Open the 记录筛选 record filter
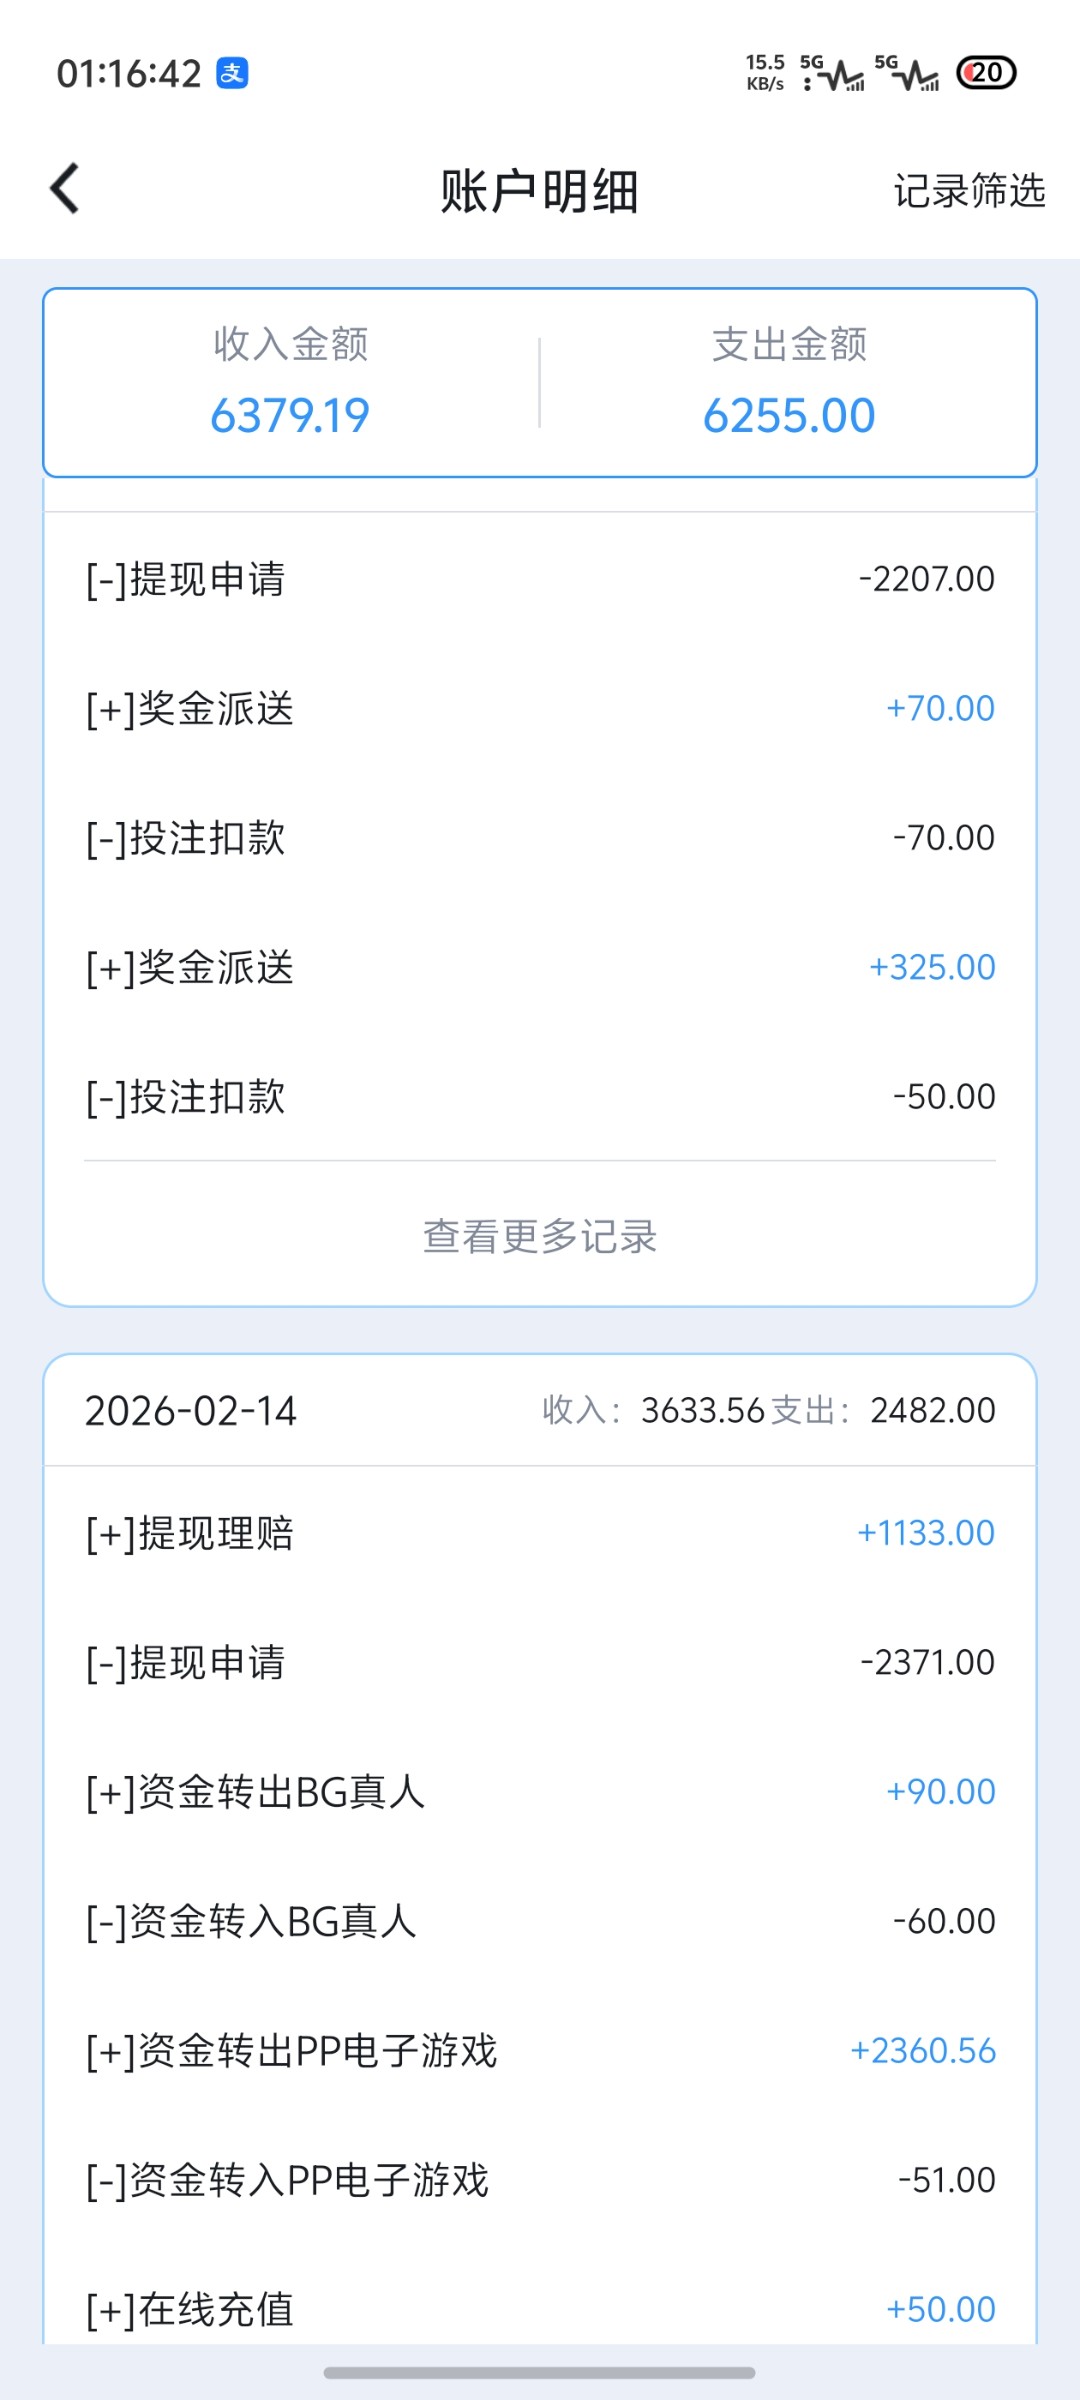 pos(968,190)
